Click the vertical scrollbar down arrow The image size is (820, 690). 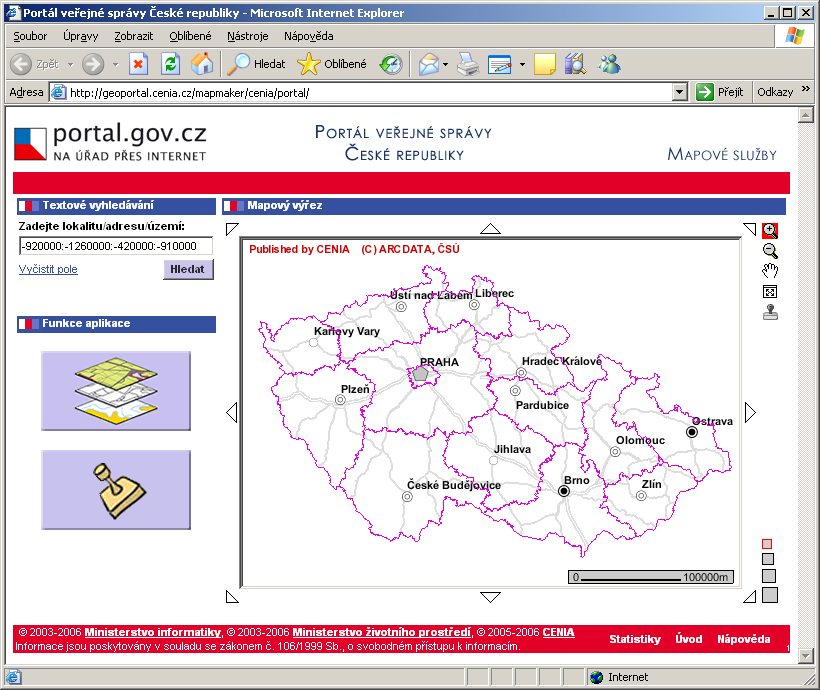point(806,655)
